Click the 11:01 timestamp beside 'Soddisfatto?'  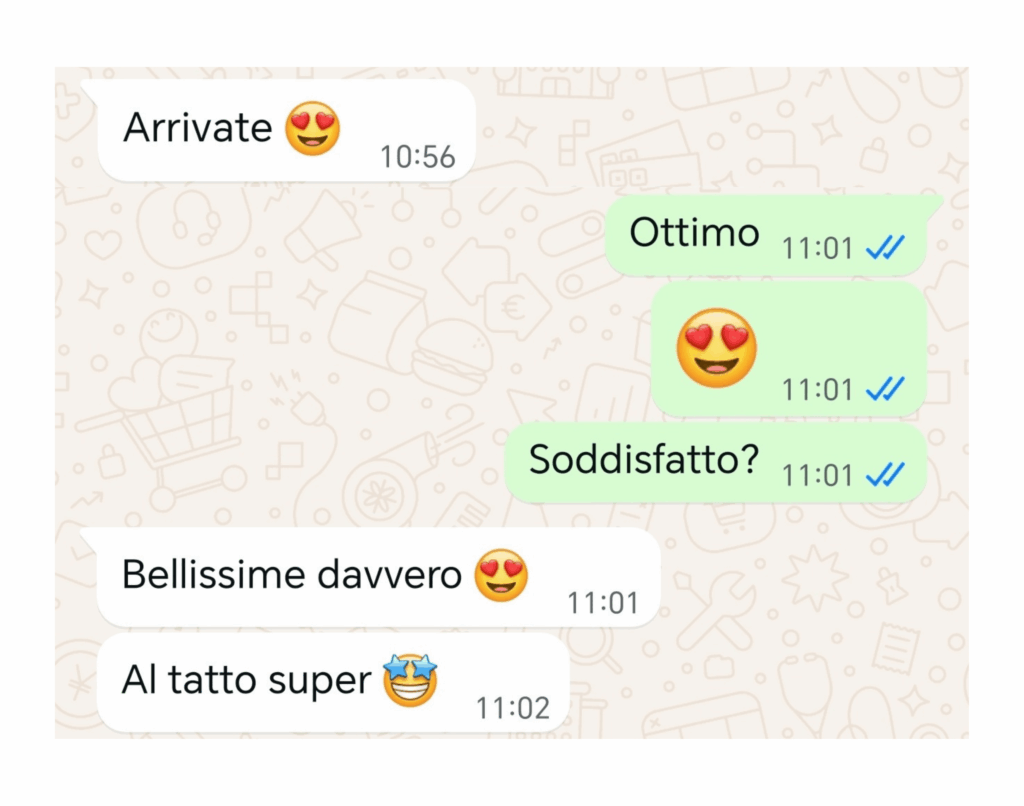tap(818, 476)
